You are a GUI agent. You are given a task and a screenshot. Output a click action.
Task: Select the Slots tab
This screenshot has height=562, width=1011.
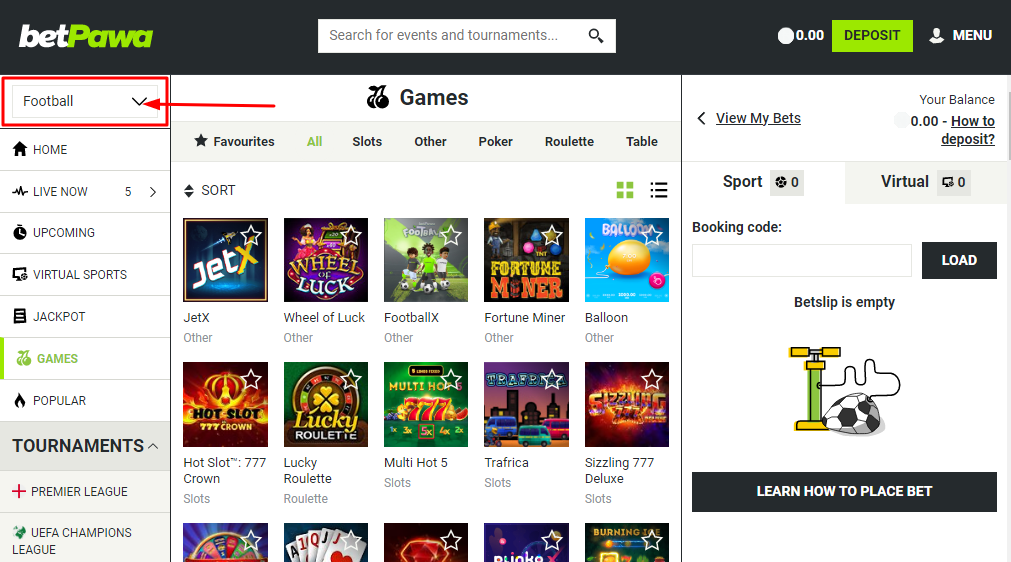(x=367, y=141)
